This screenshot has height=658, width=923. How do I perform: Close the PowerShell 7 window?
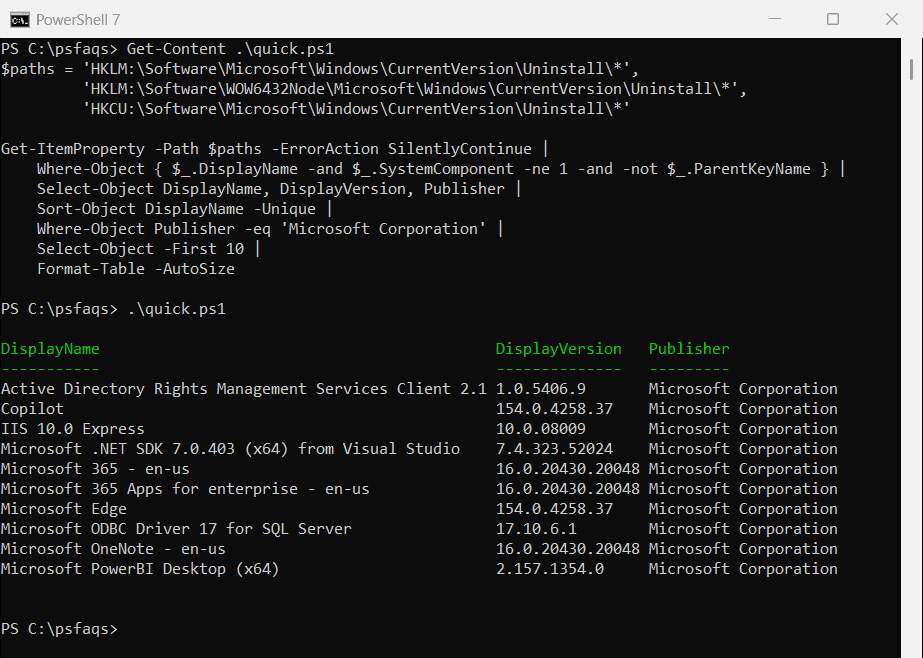point(892,19)
